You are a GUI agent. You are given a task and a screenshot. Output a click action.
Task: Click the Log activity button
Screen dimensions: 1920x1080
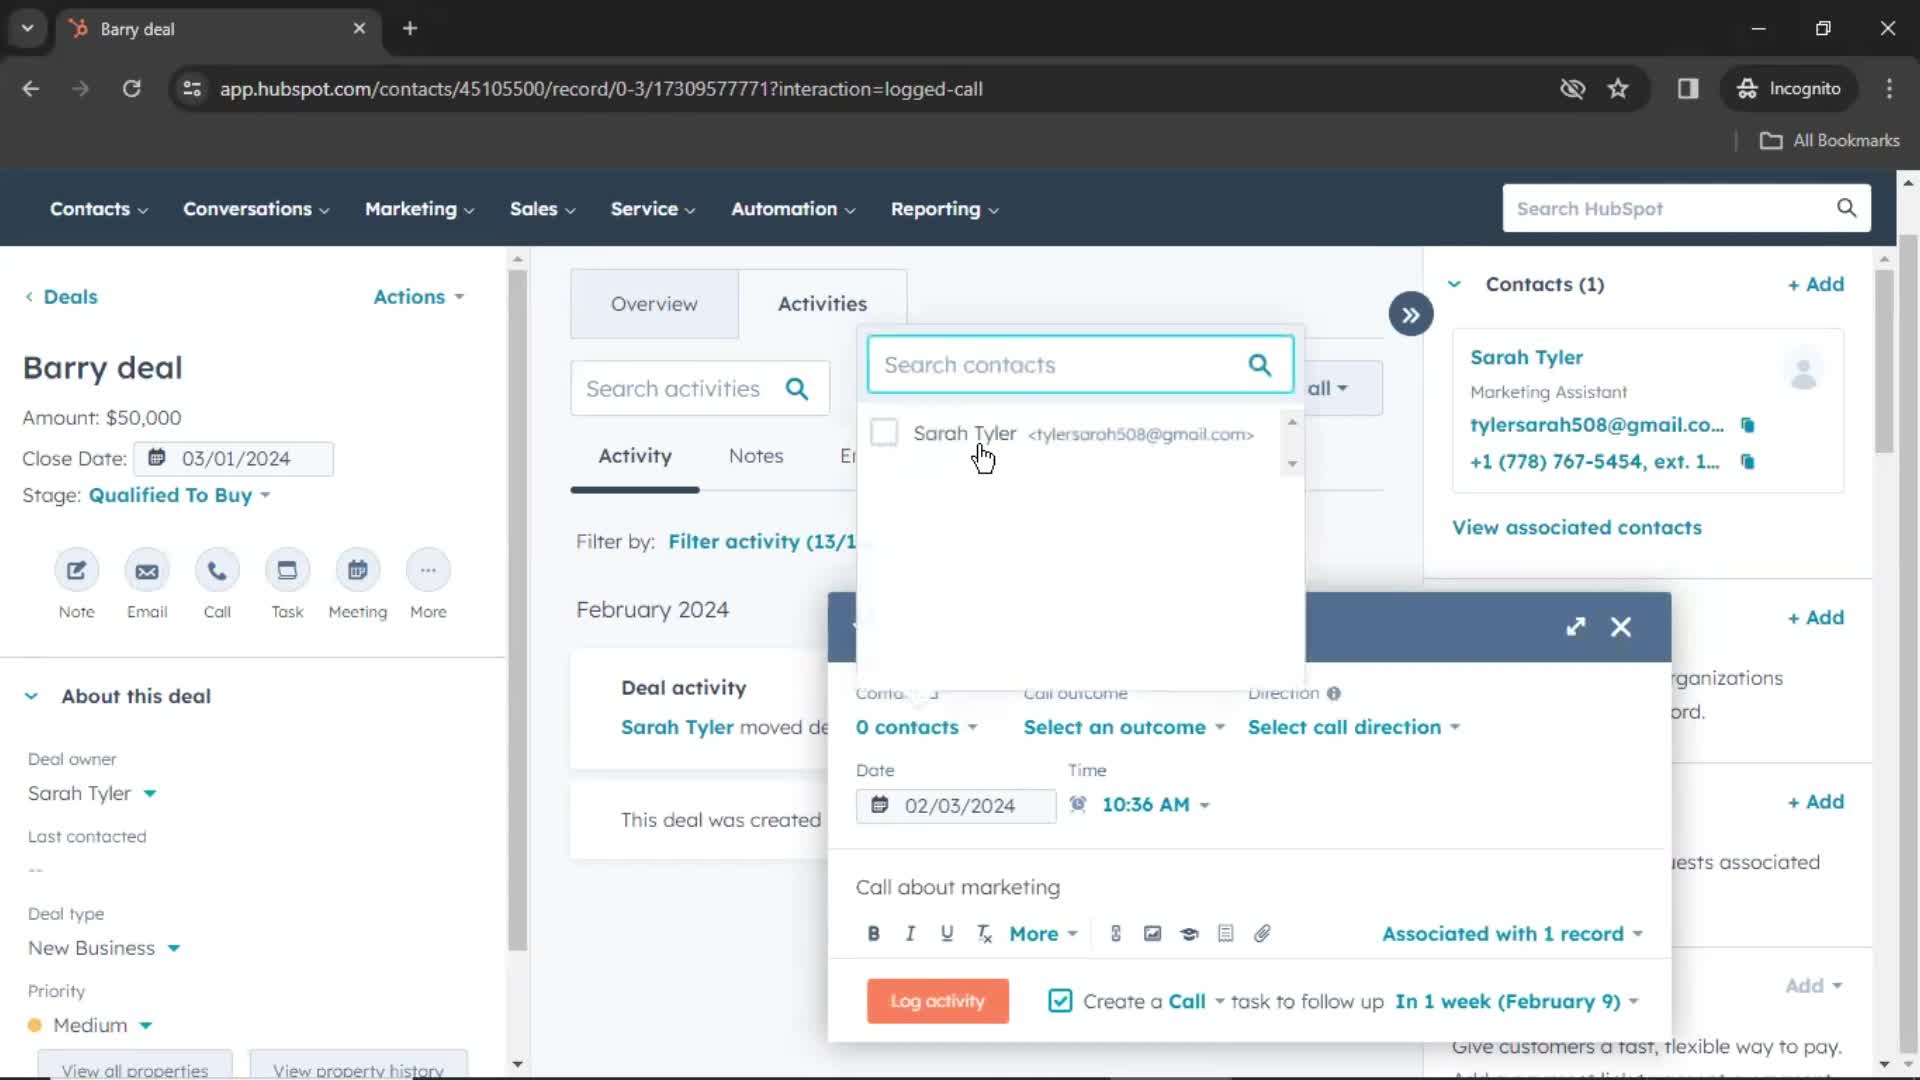pos(939,1001)
